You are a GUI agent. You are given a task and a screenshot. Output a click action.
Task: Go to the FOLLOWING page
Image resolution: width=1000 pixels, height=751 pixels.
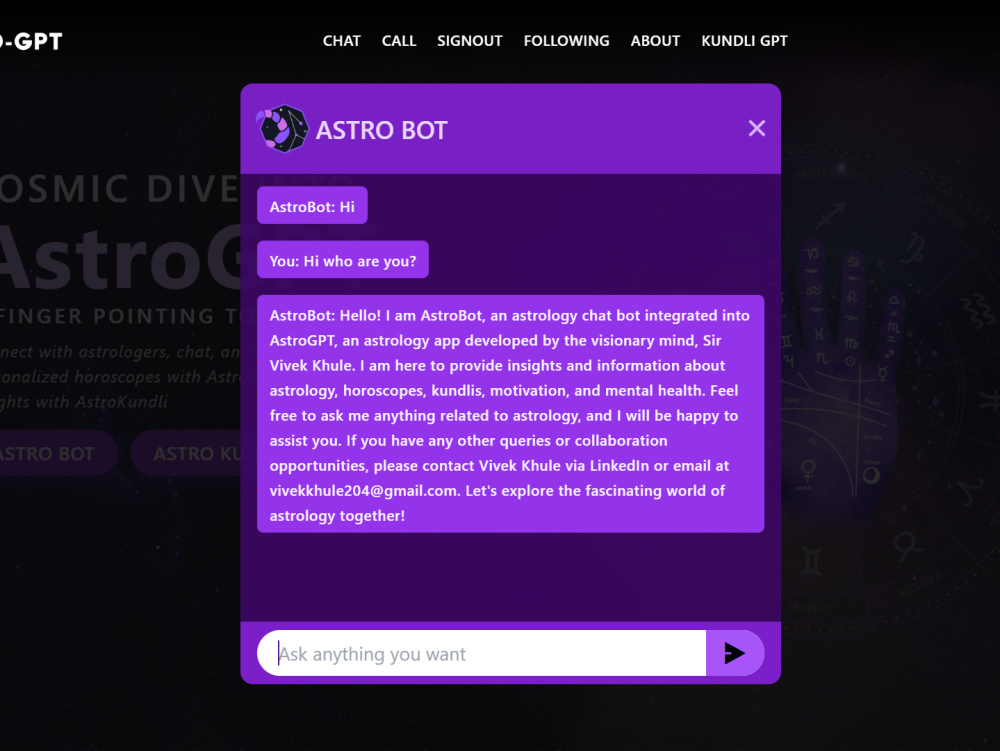[x=566, y=41]
